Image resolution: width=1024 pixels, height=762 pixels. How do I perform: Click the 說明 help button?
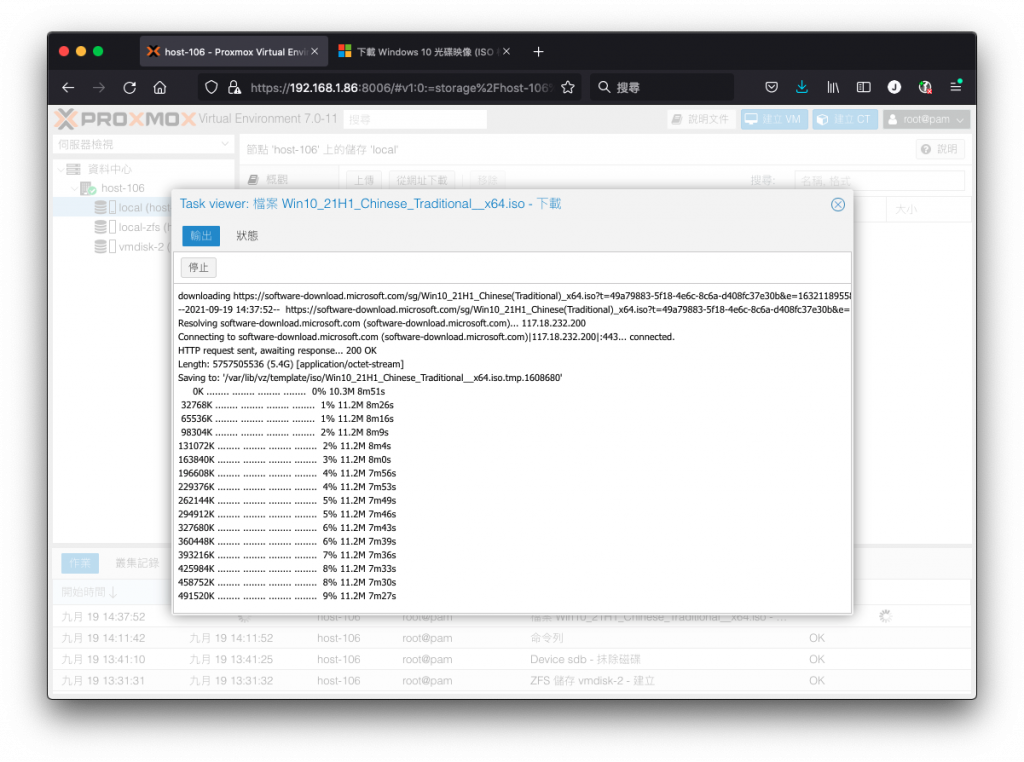coord(940,150)
